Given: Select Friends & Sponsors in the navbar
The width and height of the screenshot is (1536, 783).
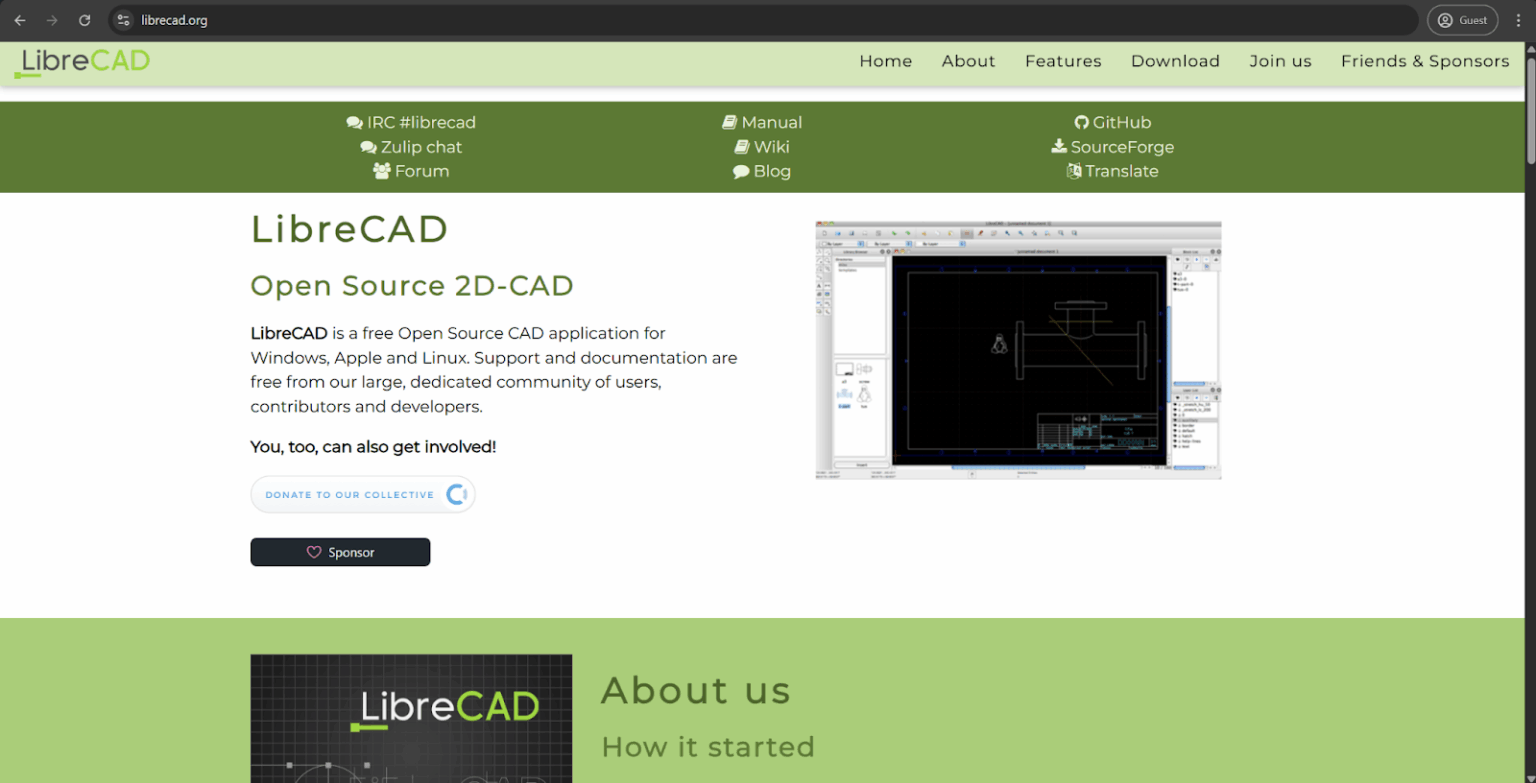Looking at the screenshot, I should click(x=1425, y=61).
